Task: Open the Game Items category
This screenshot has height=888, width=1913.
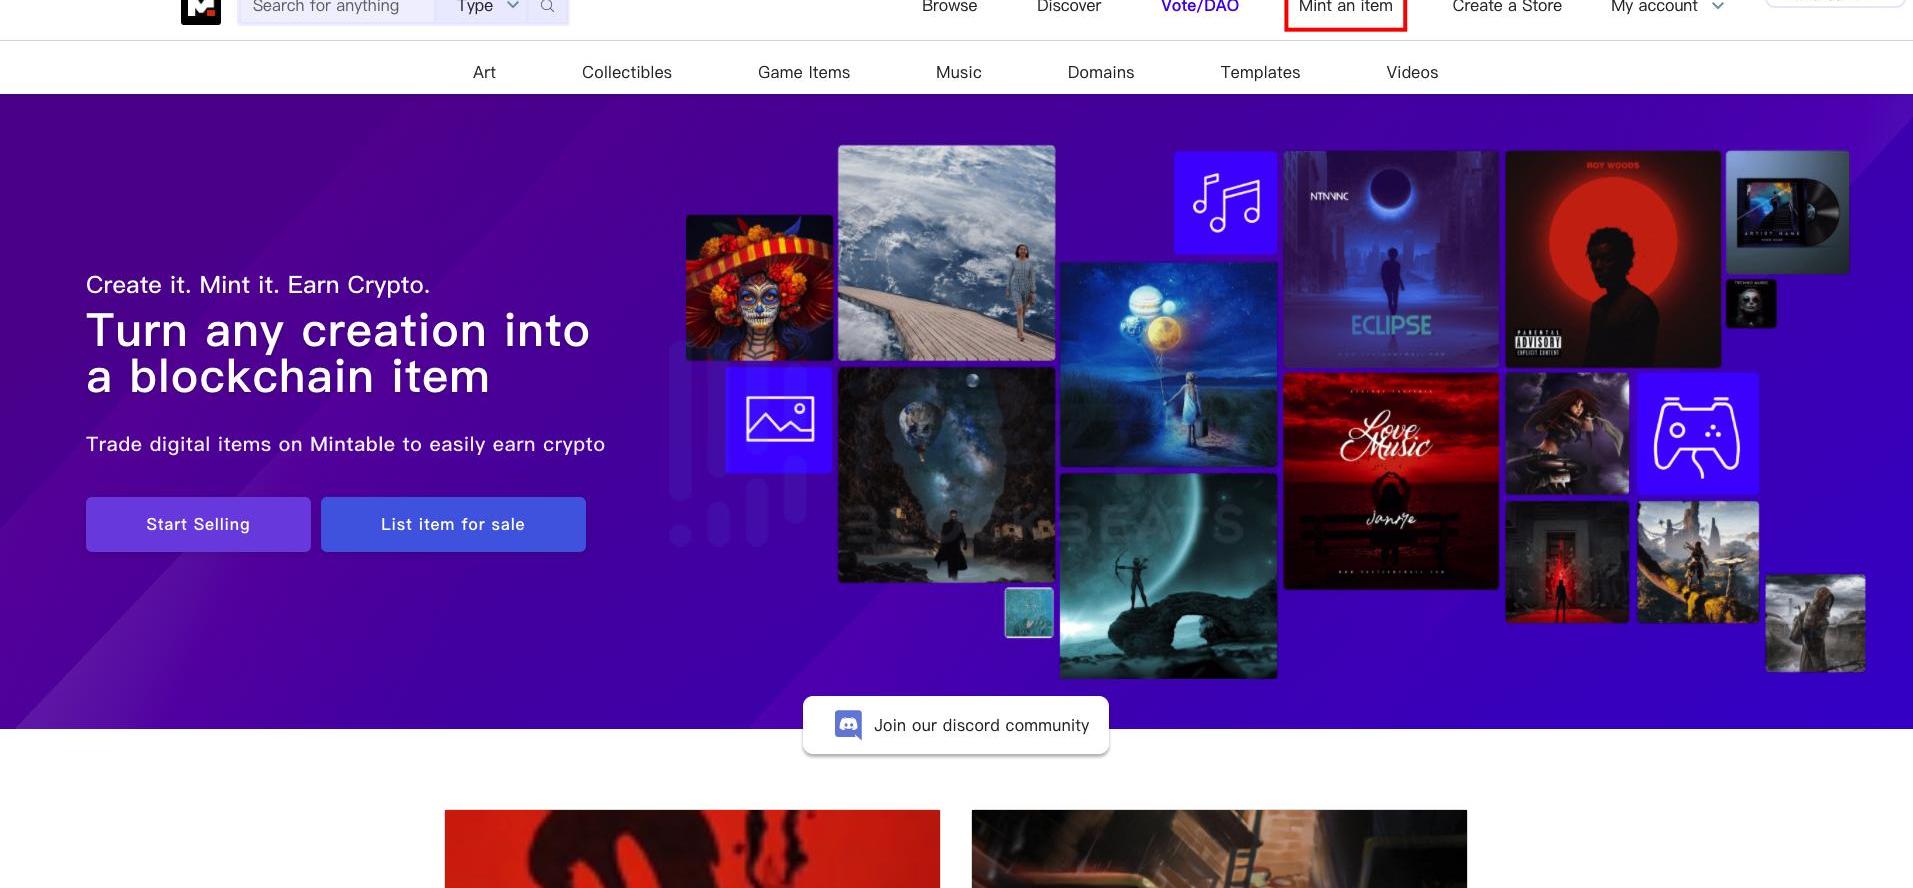Action: (803, 72)
